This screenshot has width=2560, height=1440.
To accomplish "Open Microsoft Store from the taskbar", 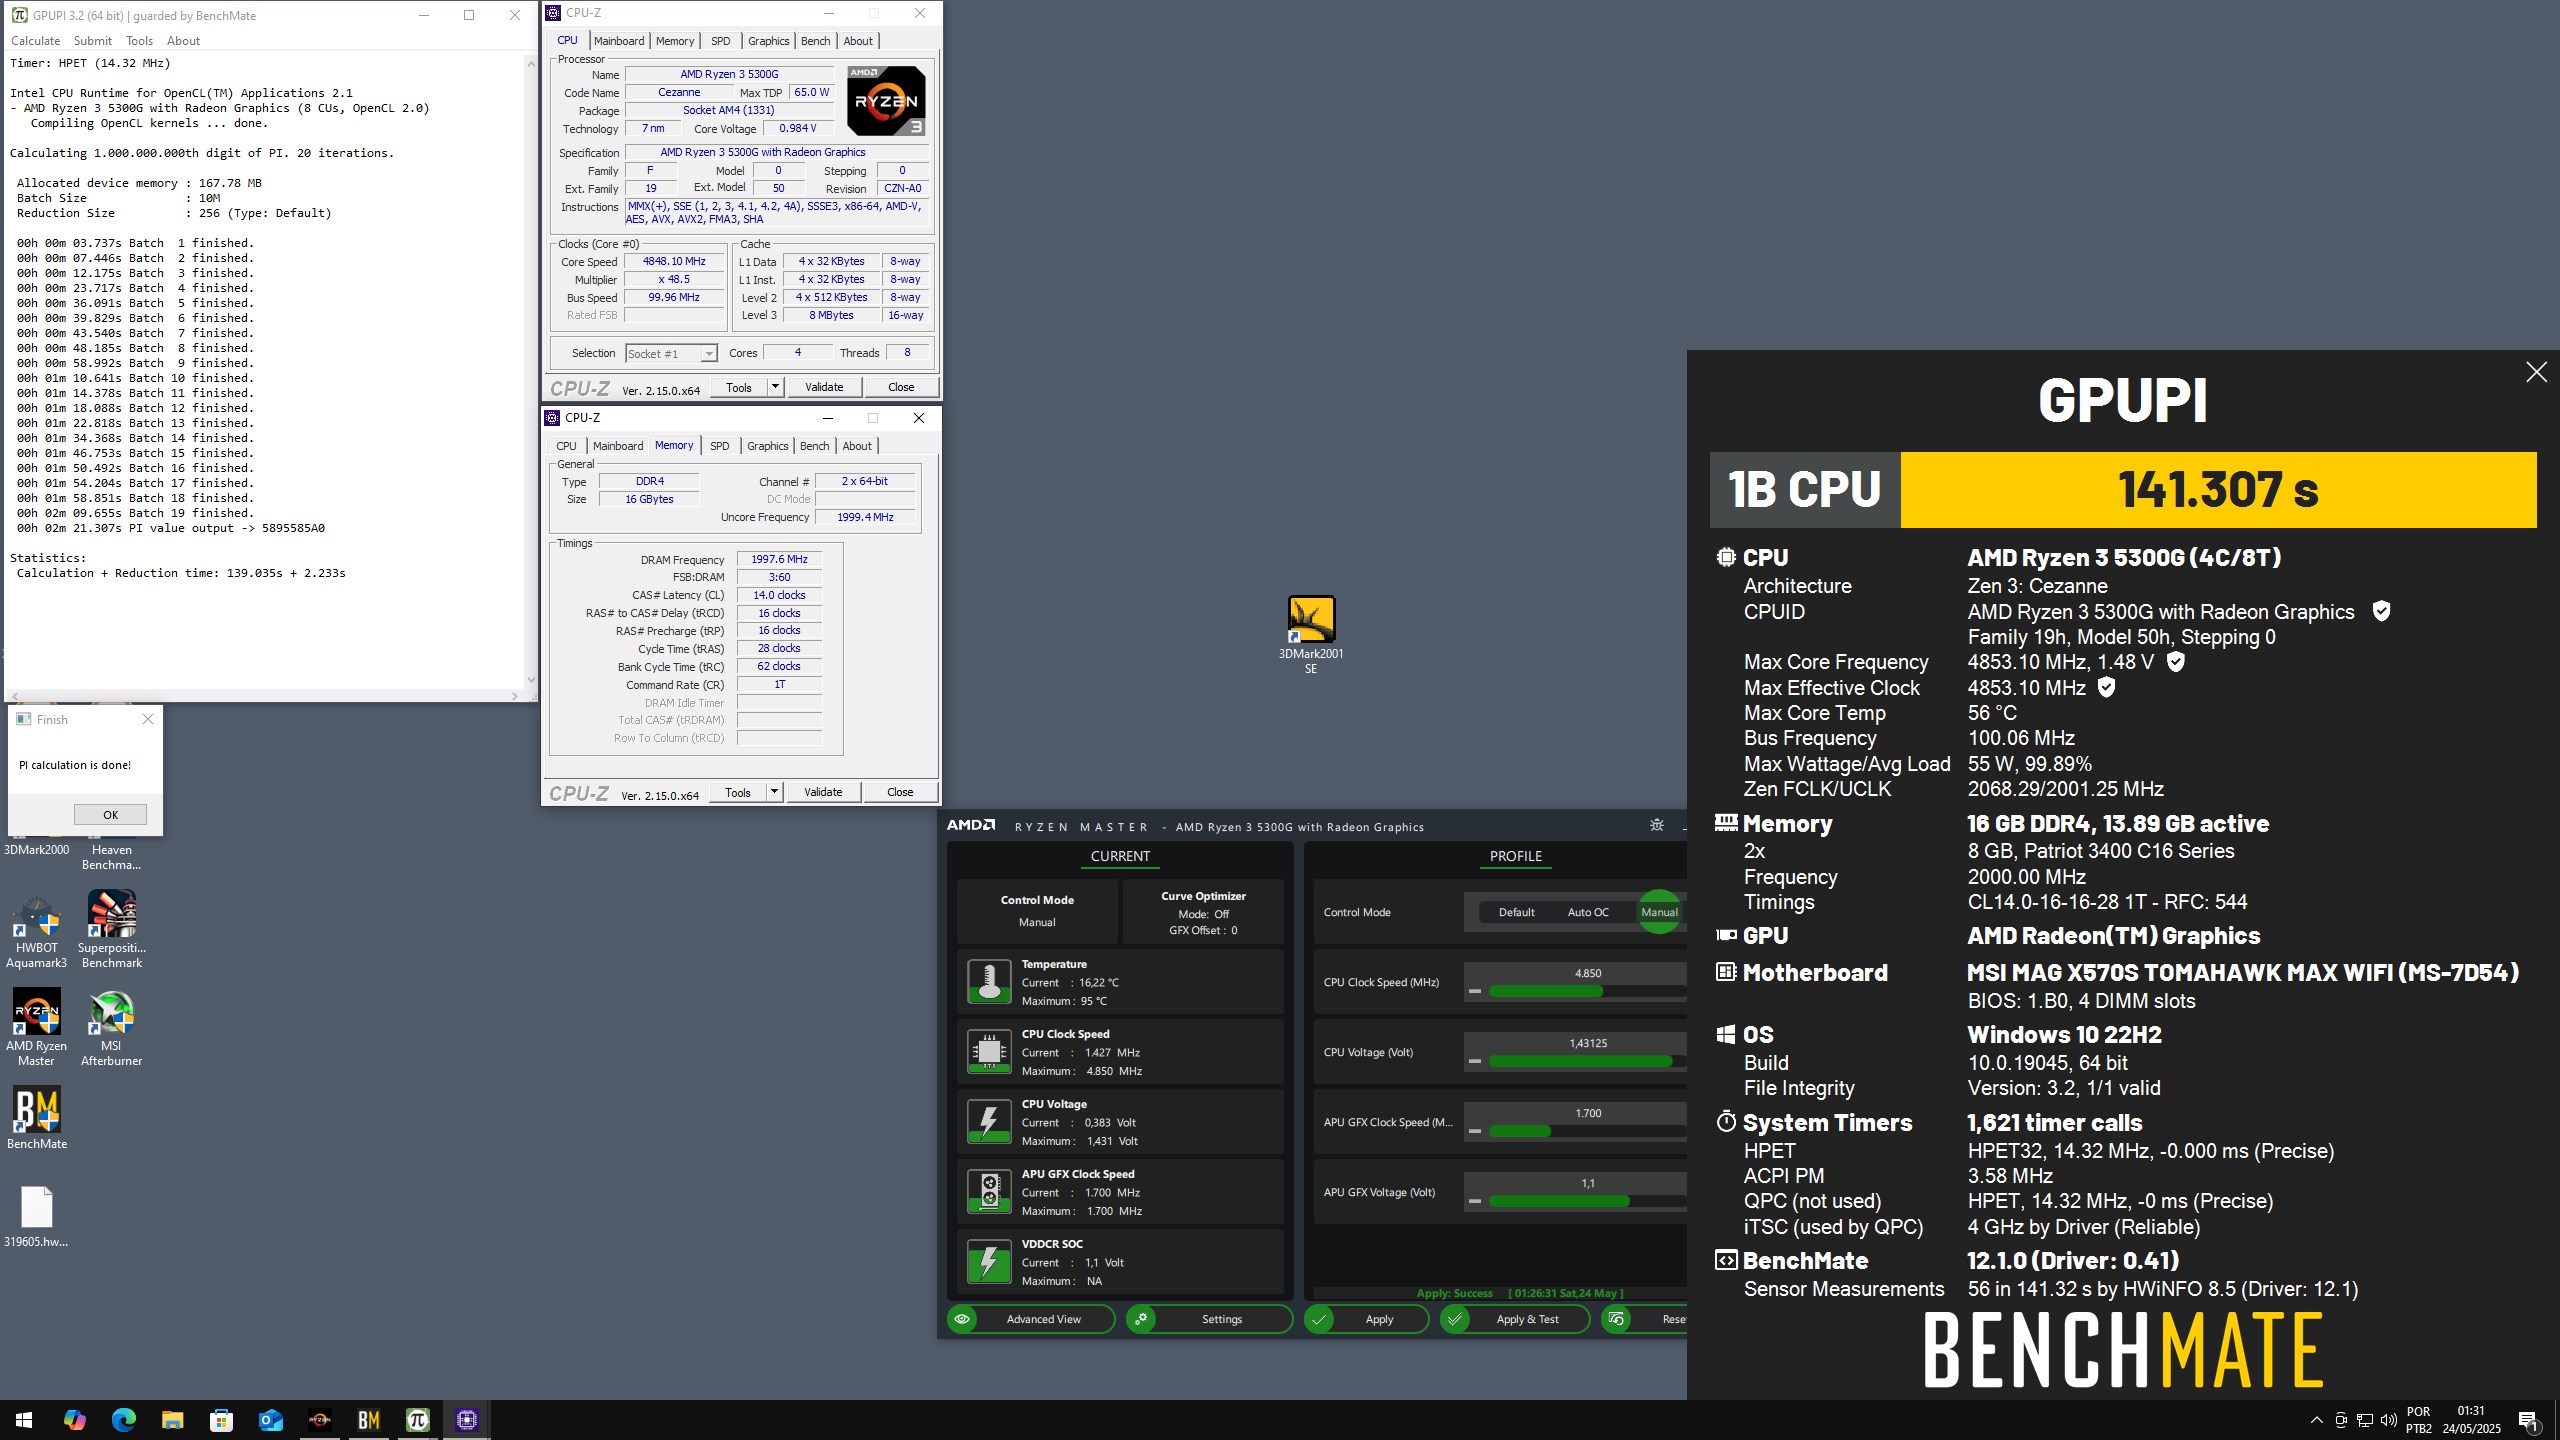I will click(x=221, y=1420).
